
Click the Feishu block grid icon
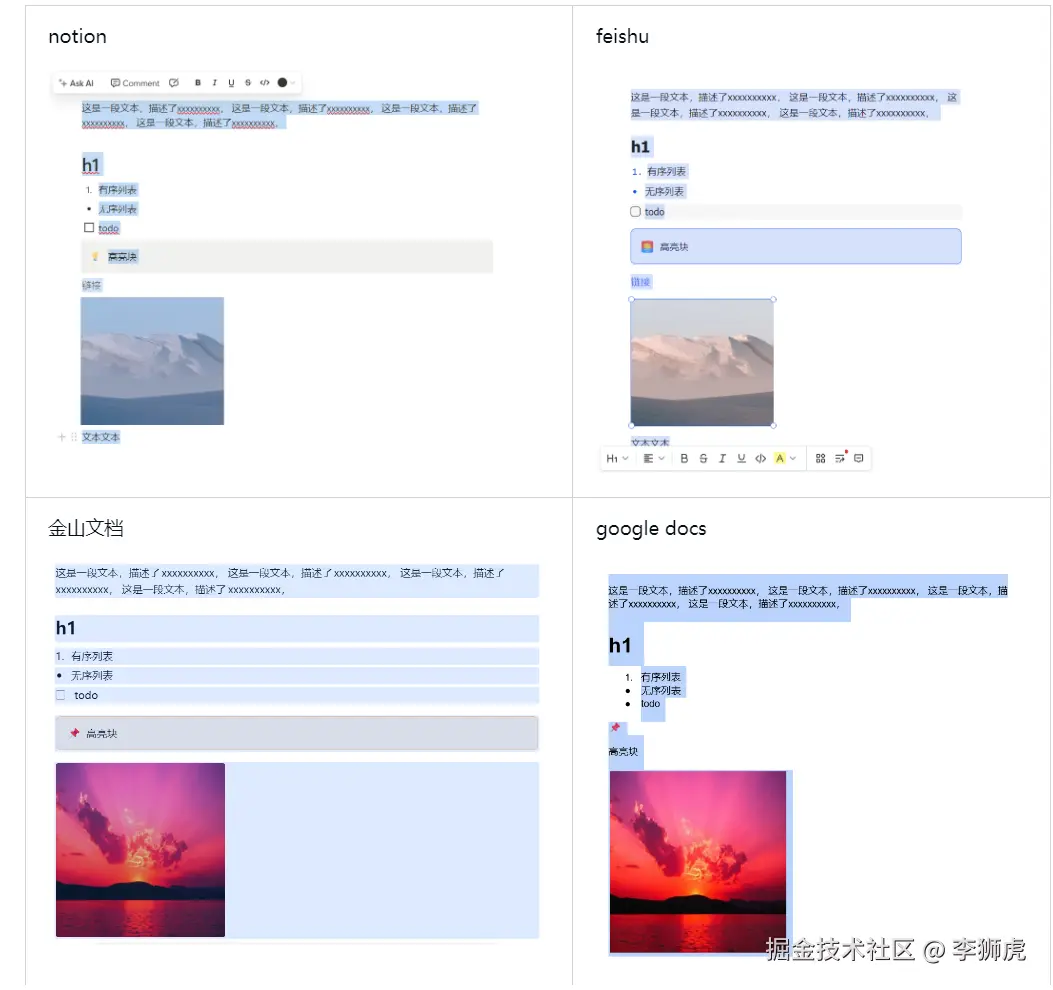821,459
